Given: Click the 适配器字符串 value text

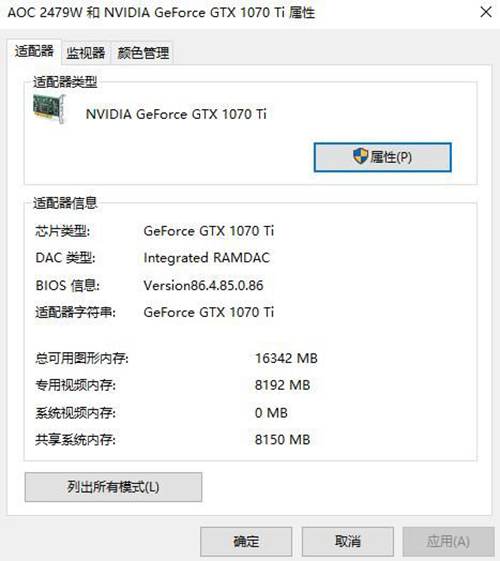Looking at the screenshot, I should (x=209, y=312).
